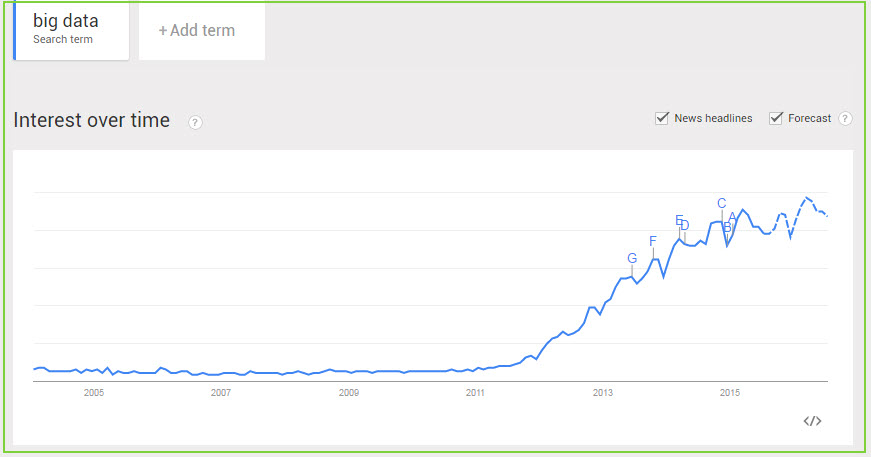Uncheck the Forecast checkbox
Viewport: 871px width, 457px height.
[x=775, y=118]
